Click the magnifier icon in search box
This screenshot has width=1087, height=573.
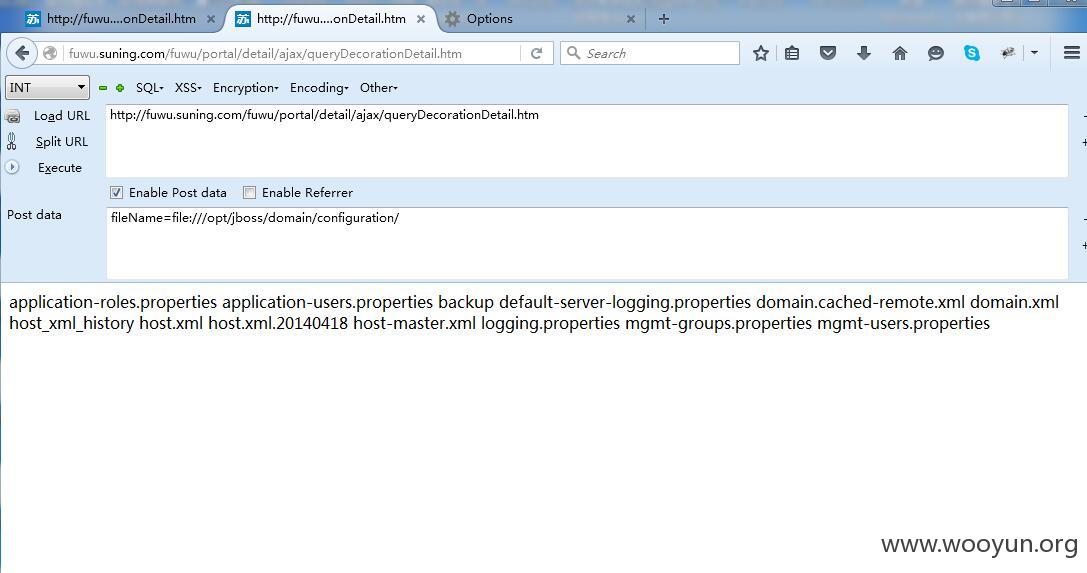point(573,53)
